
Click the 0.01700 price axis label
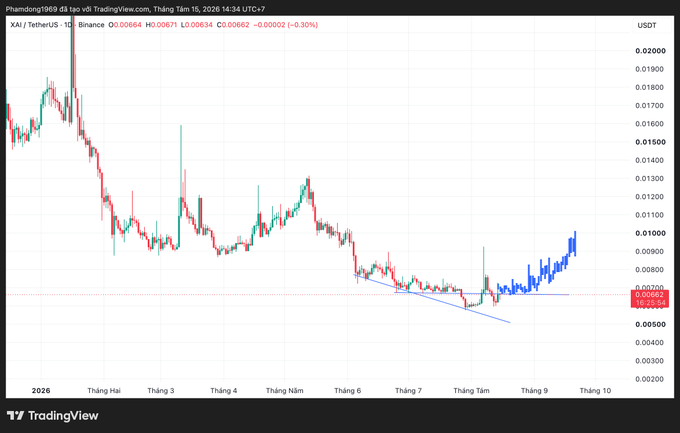(650, 105)
